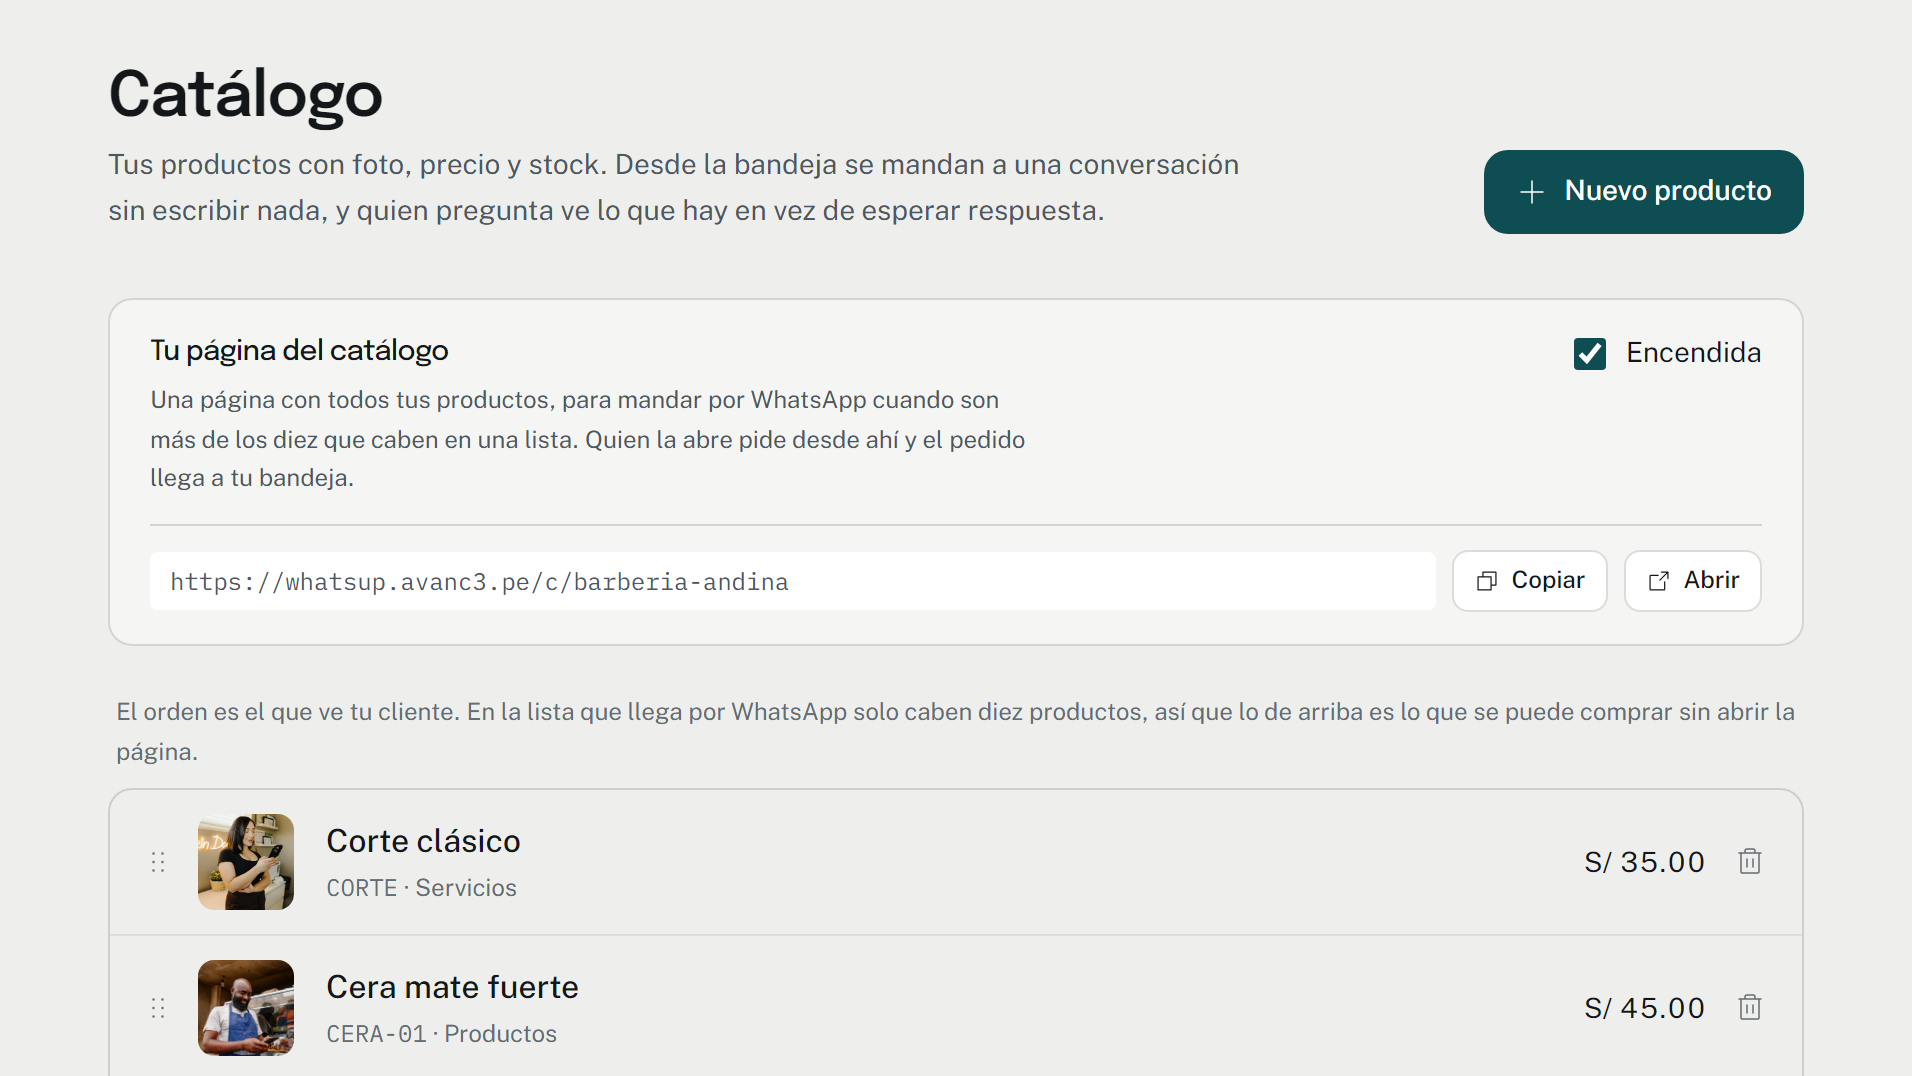Click the Nuevo producto button
This screenshot has height=1076, width=1912.
tap(1643, 192)
